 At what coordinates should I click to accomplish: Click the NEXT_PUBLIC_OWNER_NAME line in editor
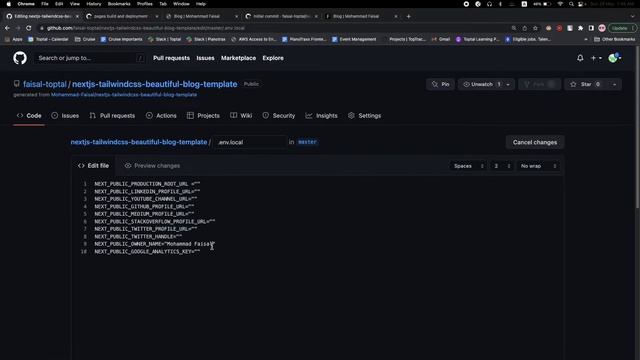(154, 244)
